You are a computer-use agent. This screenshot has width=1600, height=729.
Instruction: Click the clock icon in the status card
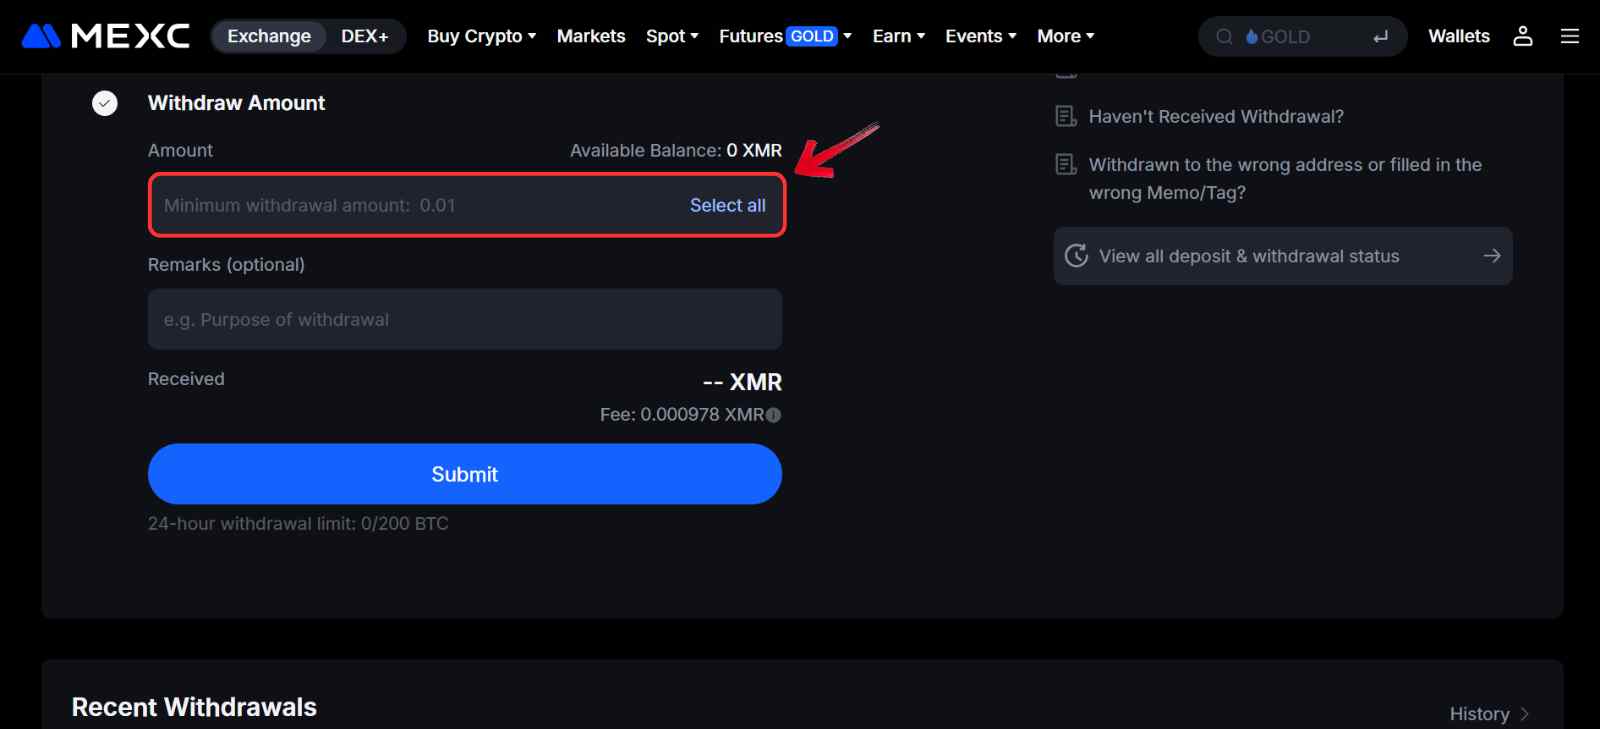1077,255
